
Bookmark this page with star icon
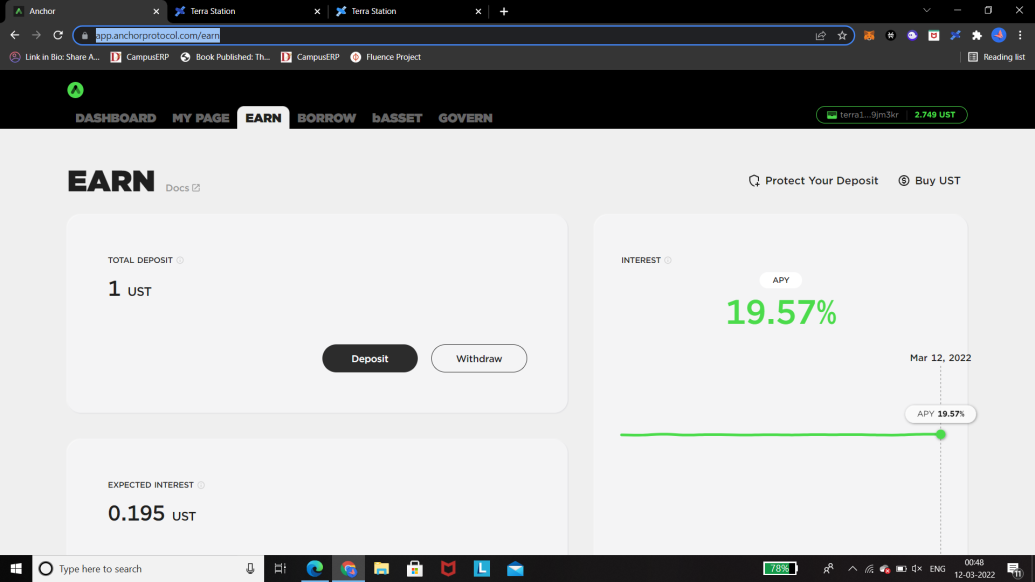click(842, 36)
